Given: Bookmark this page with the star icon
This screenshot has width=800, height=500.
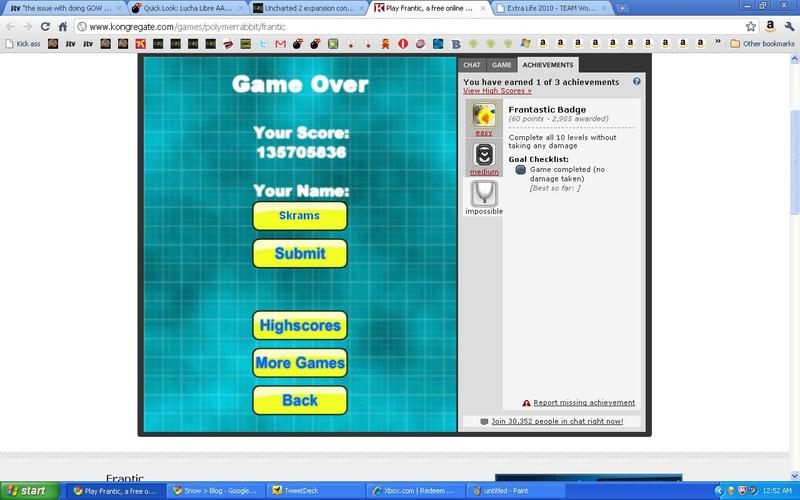Looking at the screenshot, I should 751,27.
